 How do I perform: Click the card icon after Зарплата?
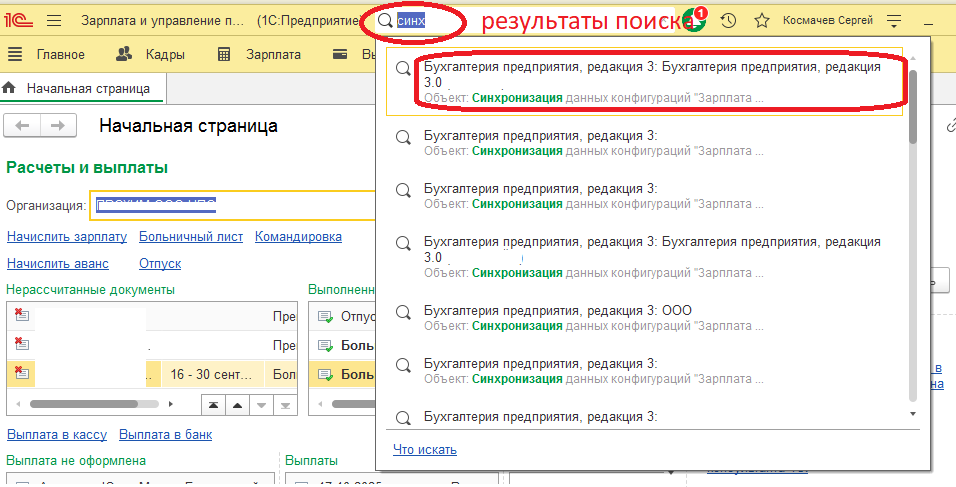point(340,54)
